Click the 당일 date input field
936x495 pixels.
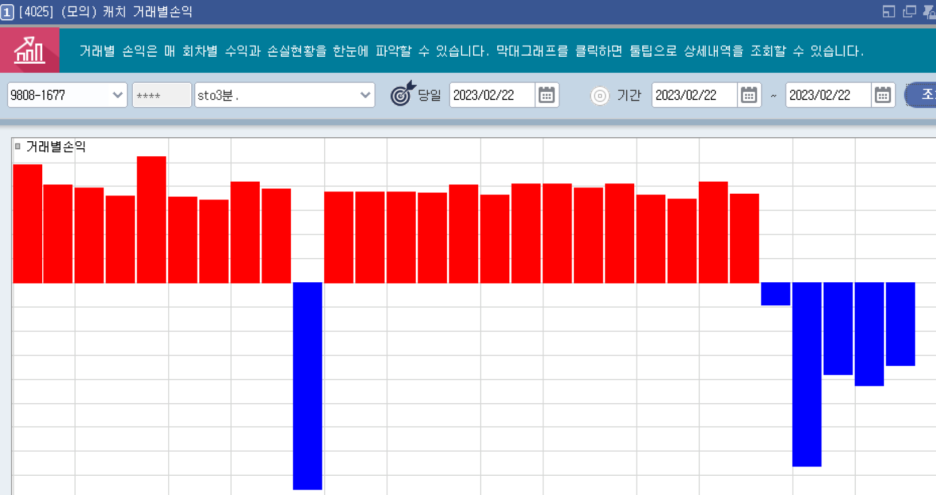point(492,95)
